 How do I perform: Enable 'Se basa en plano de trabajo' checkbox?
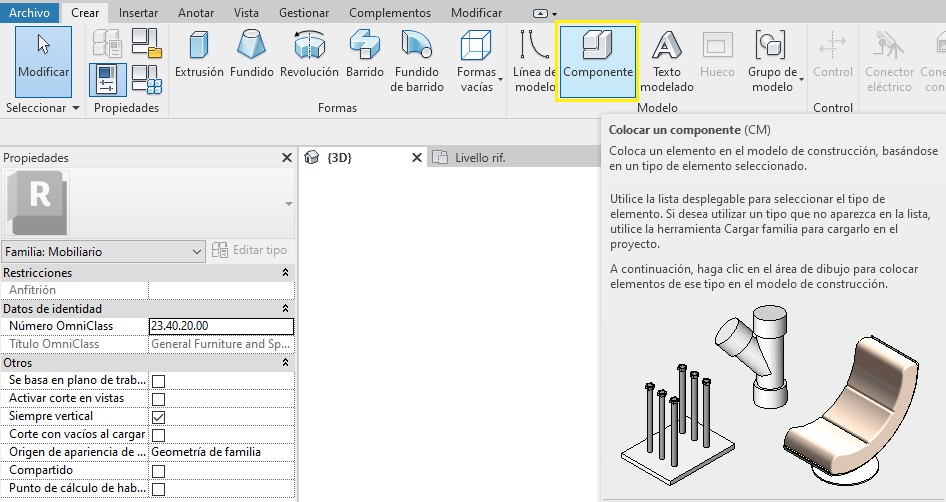pyautogui.click(x=158, y=381)
